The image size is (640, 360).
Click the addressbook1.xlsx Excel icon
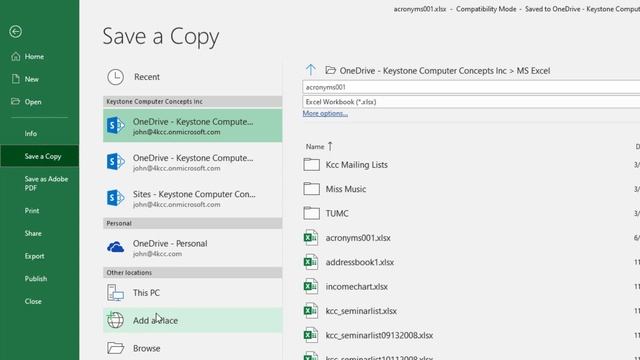point(311,262)
